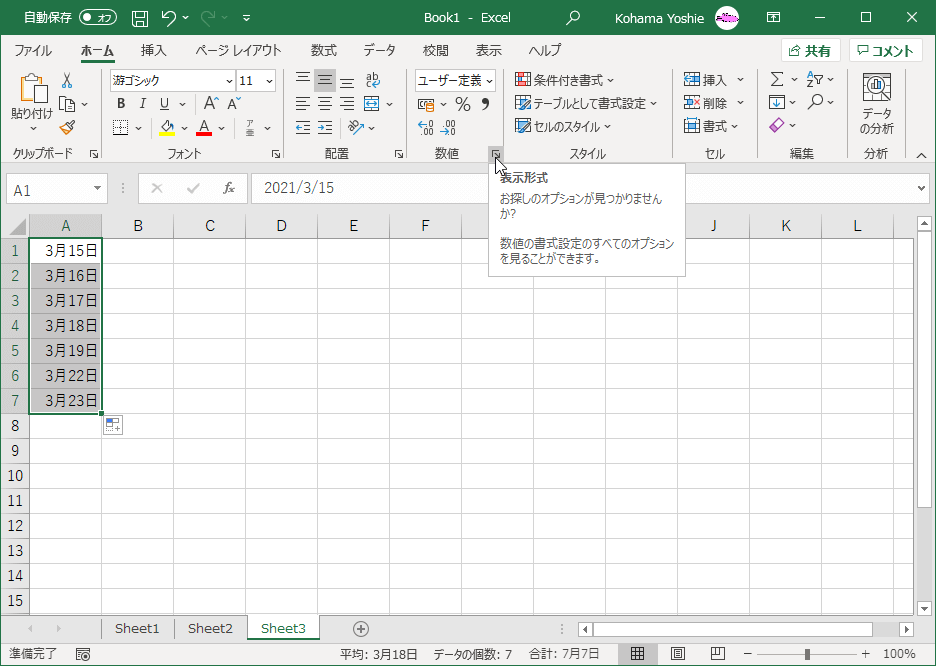The height and width of the screenshot is (666, 936).
Task: Toggle the AutoSave switch
Action: pos(98,18)
